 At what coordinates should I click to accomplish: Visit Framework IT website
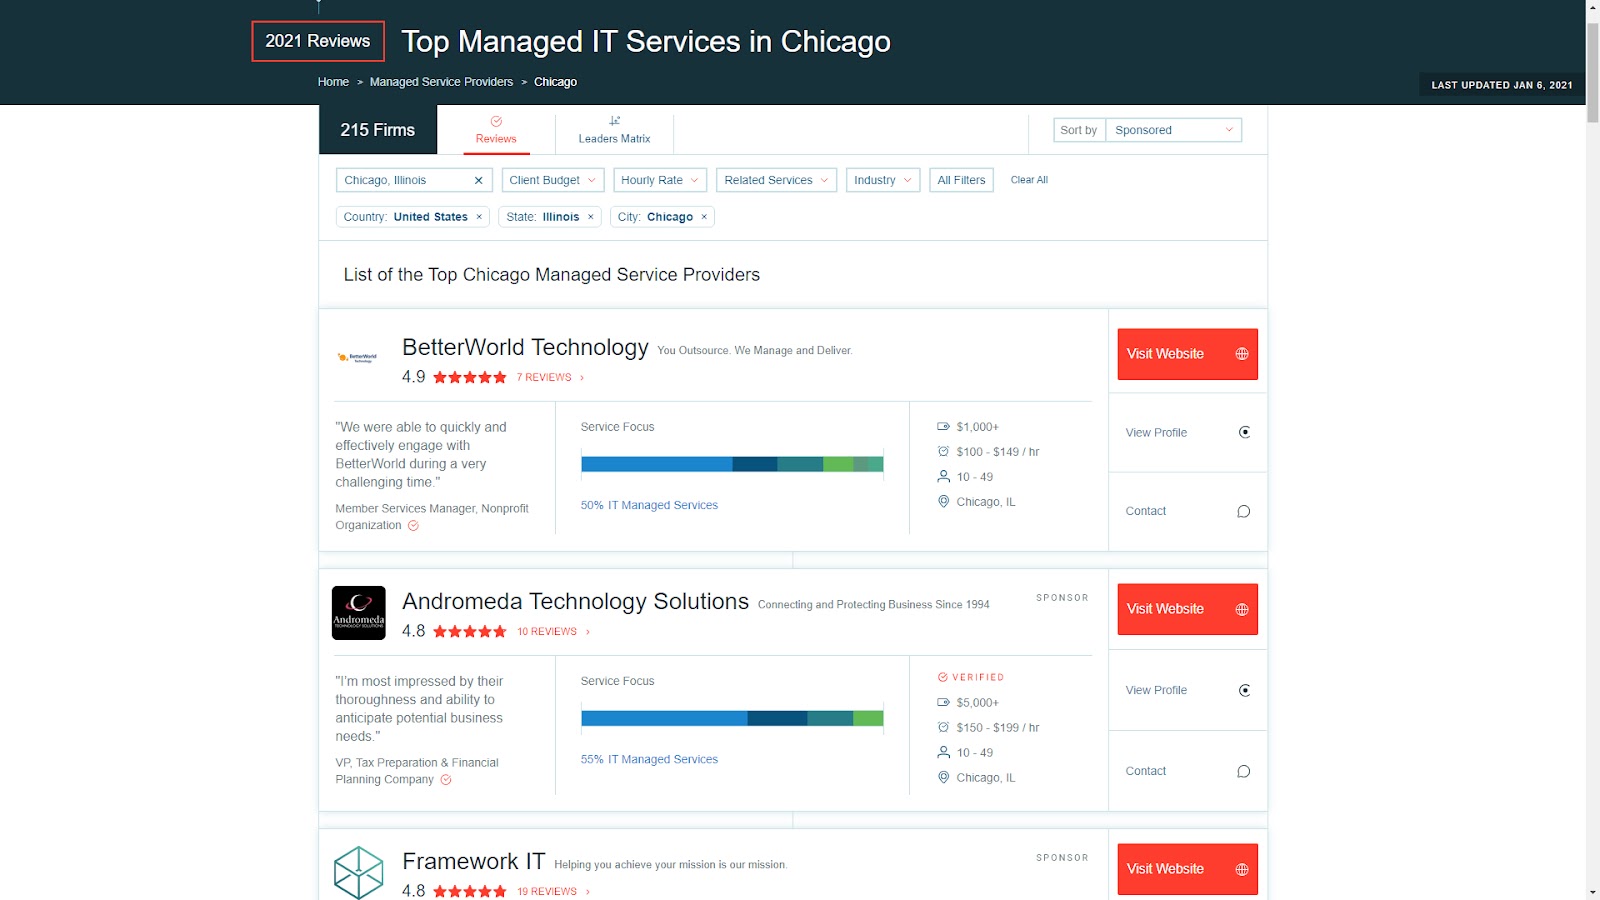tap(1187, 869)
